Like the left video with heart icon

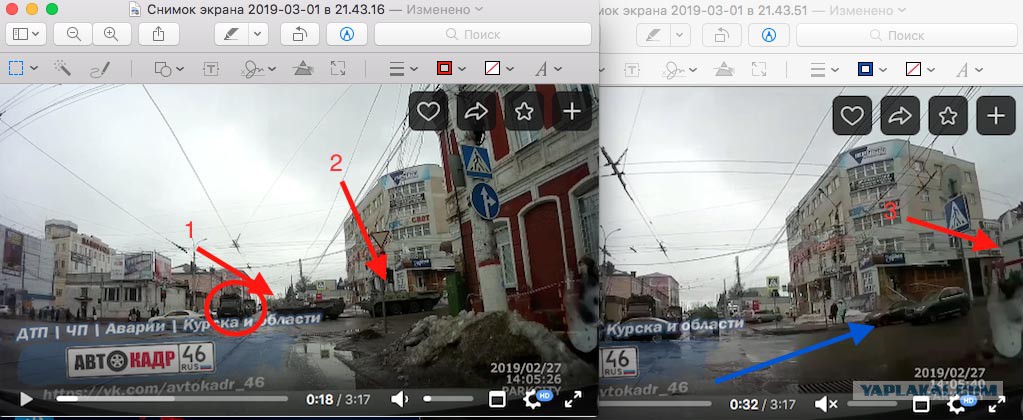point(428,112)
